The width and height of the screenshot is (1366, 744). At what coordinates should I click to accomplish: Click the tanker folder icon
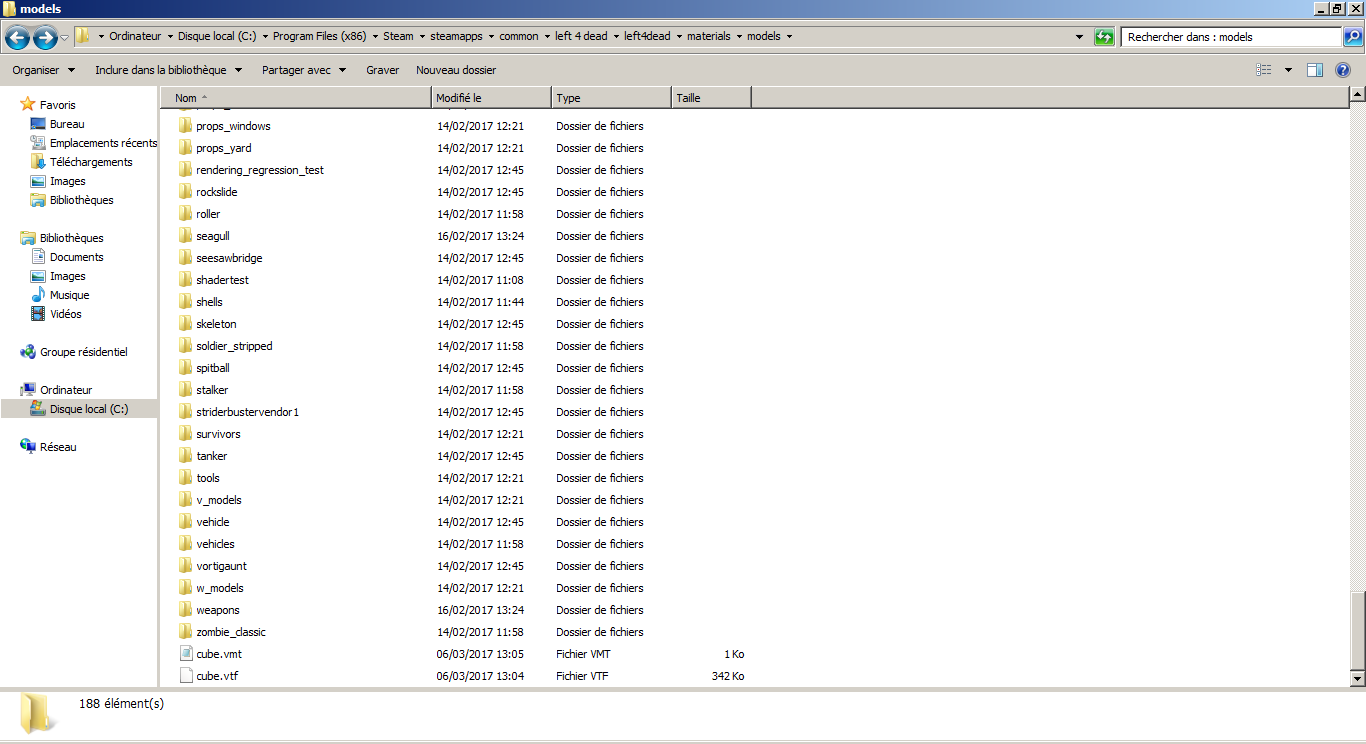click(185, 456)
